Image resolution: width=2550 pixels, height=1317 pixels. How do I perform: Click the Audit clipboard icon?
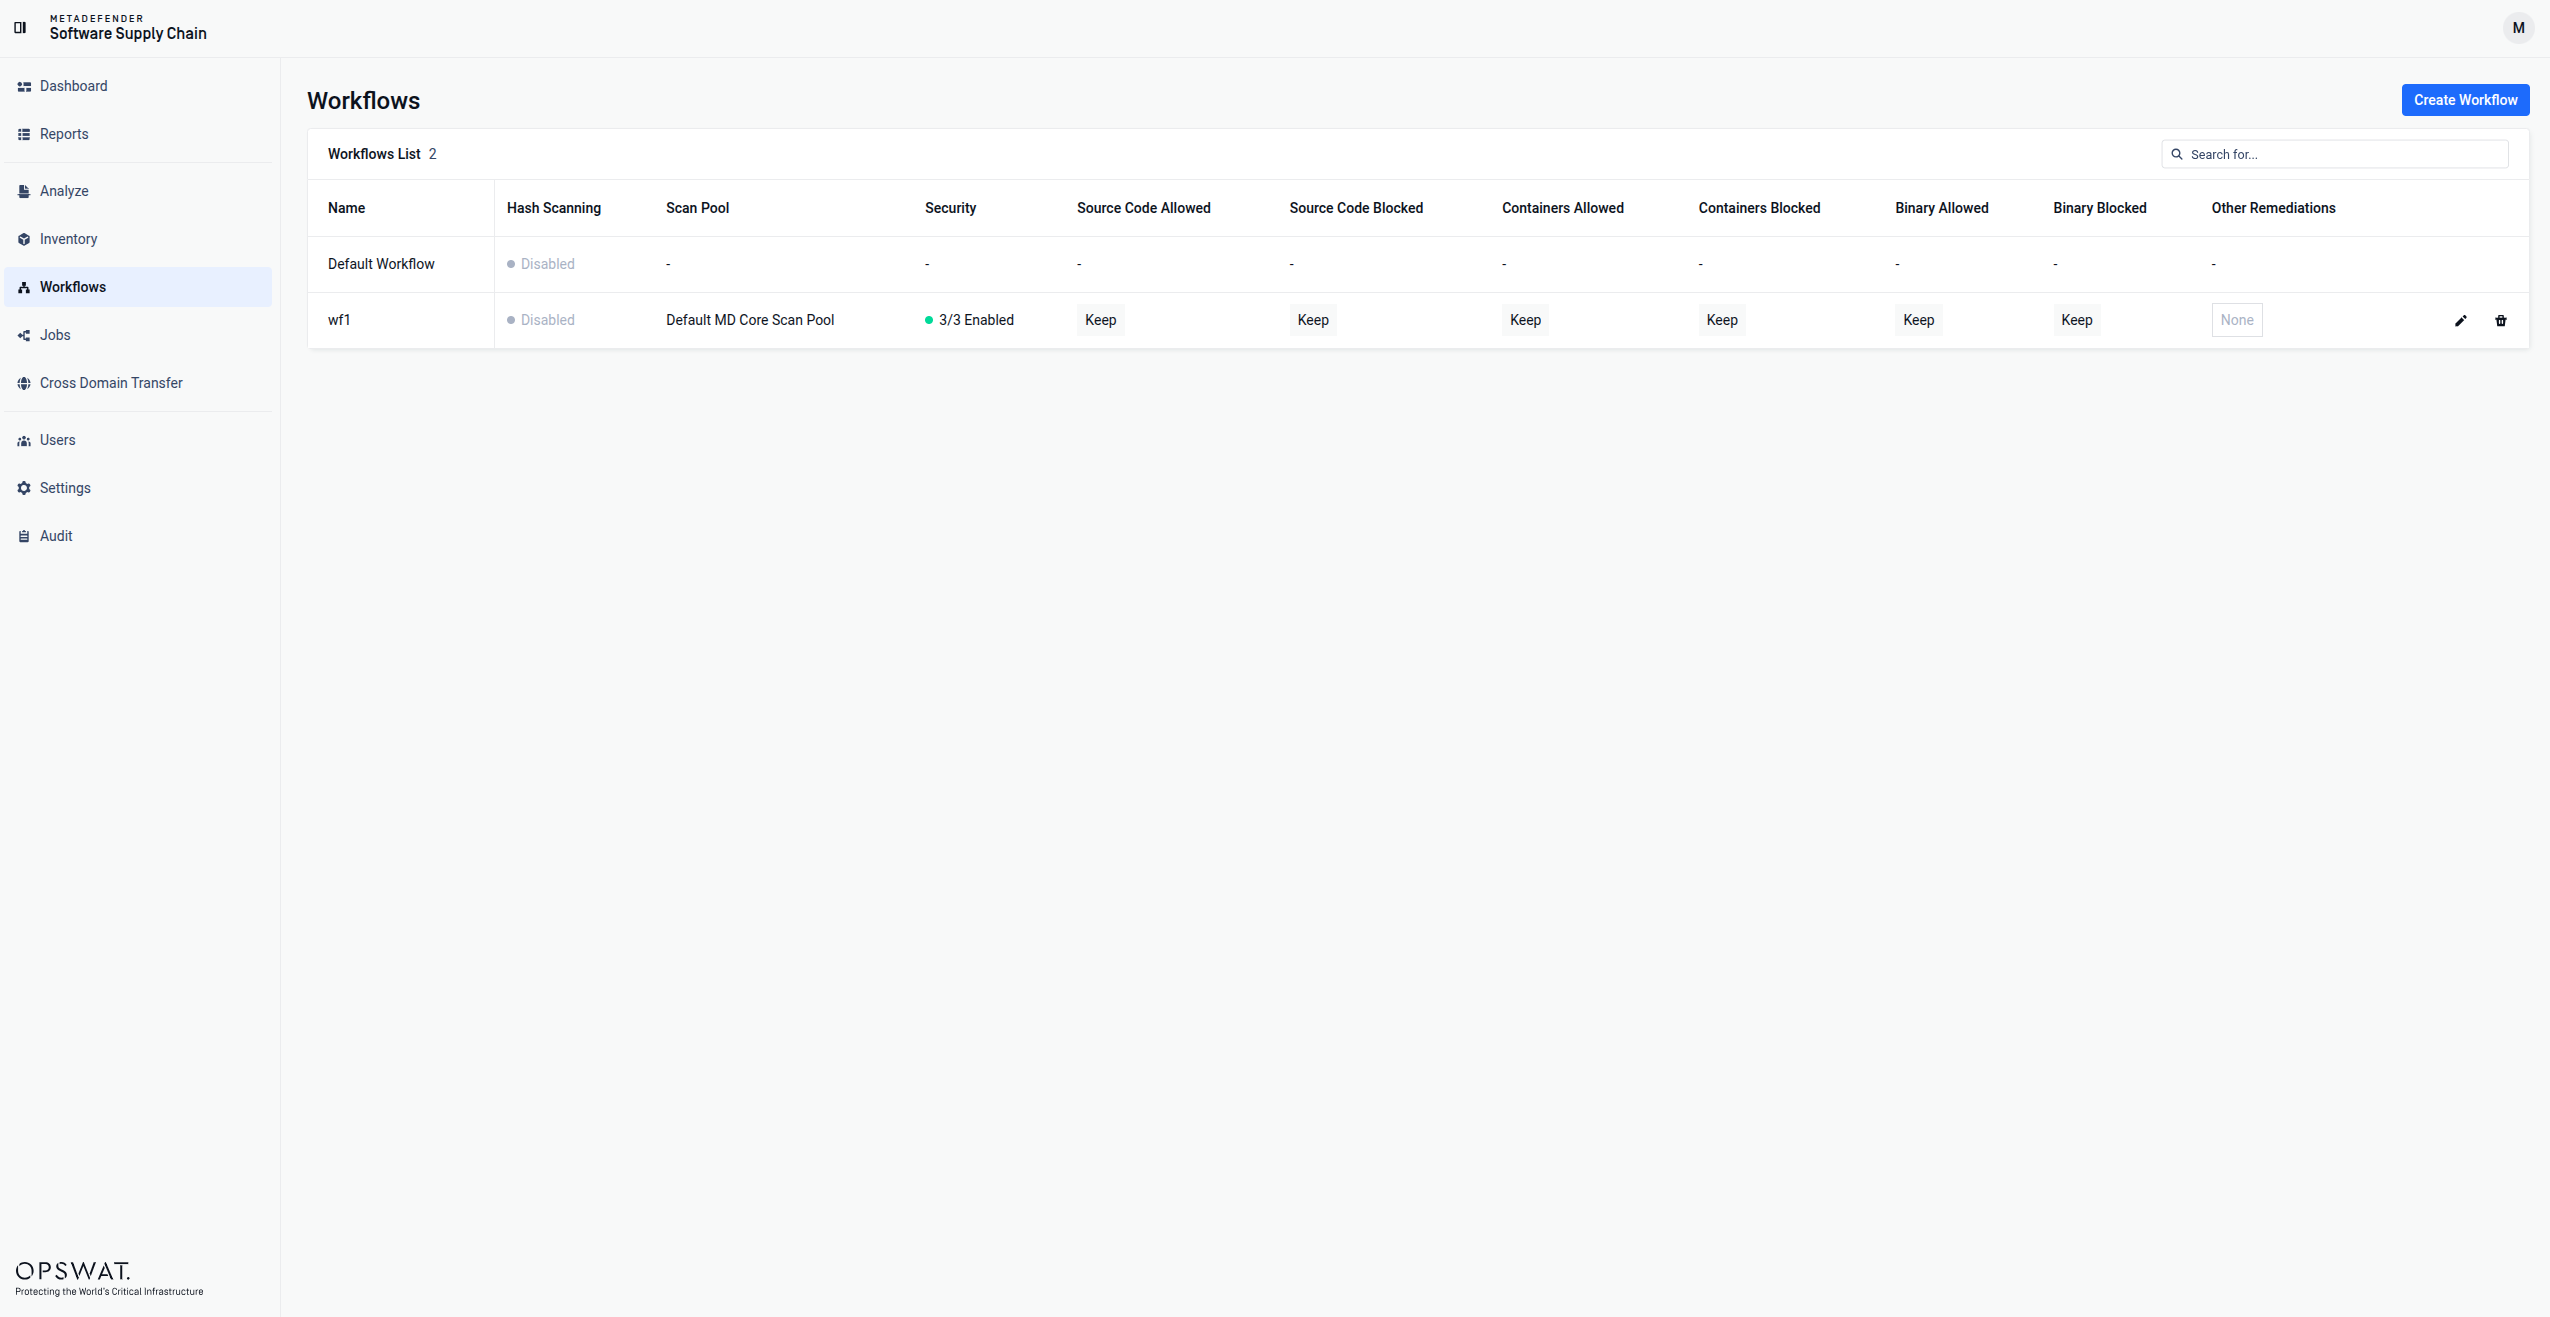coord(24,536)
